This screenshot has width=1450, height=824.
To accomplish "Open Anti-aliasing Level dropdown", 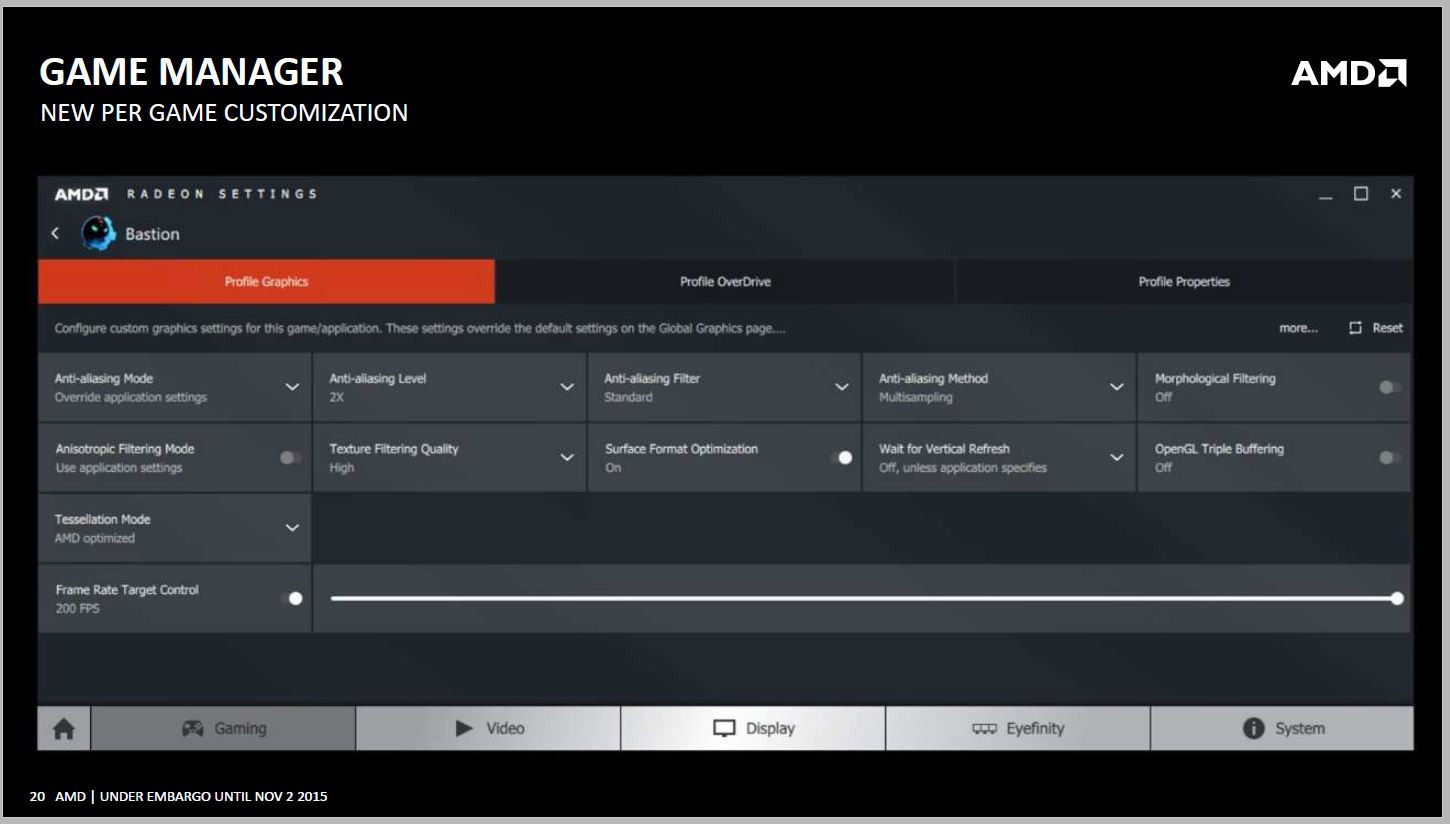I will coord(567,387).
